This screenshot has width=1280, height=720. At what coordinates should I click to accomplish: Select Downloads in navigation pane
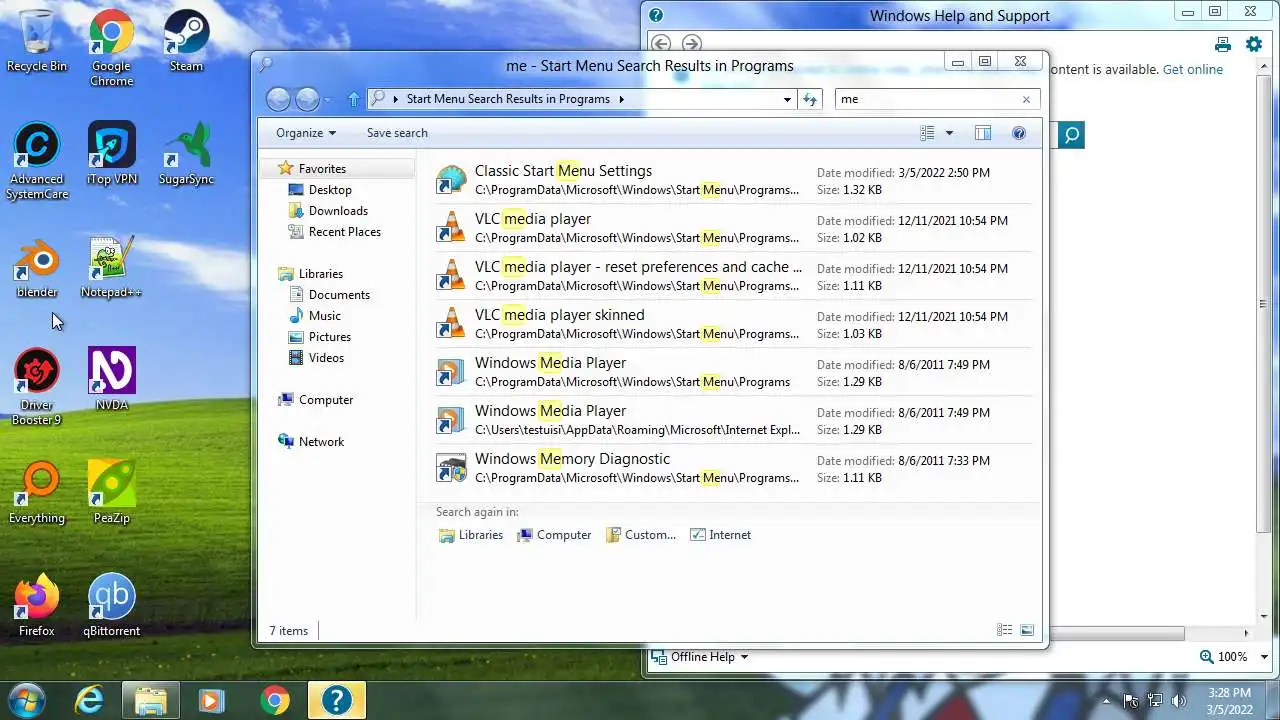pos(328,211)
